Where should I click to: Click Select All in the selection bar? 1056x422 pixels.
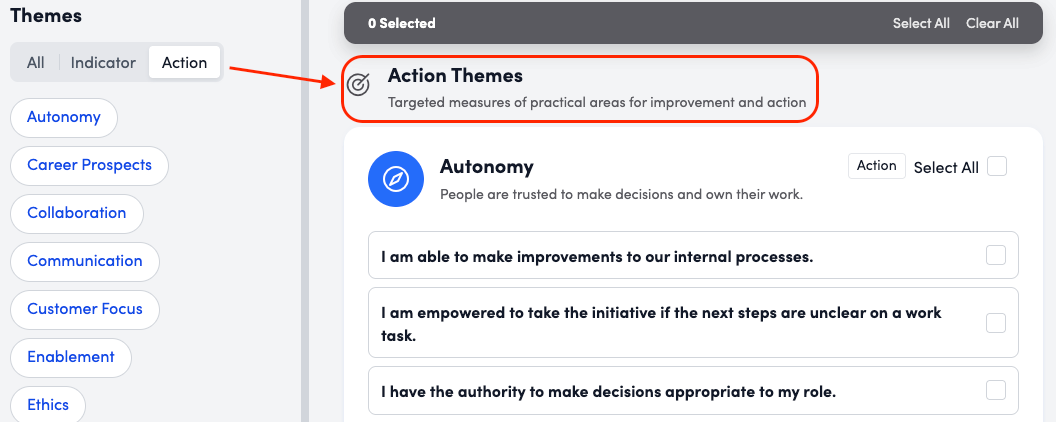tap(921, 23)
